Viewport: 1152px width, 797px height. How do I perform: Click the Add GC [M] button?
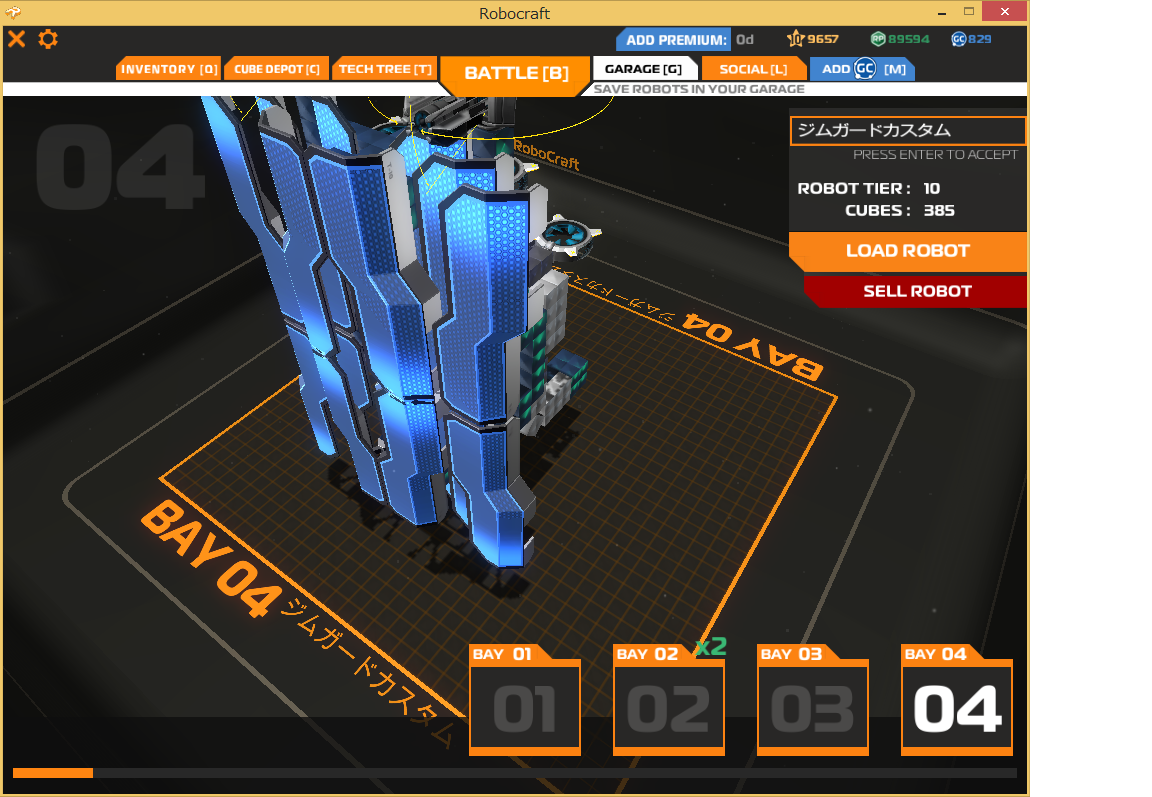click(863, 69)
